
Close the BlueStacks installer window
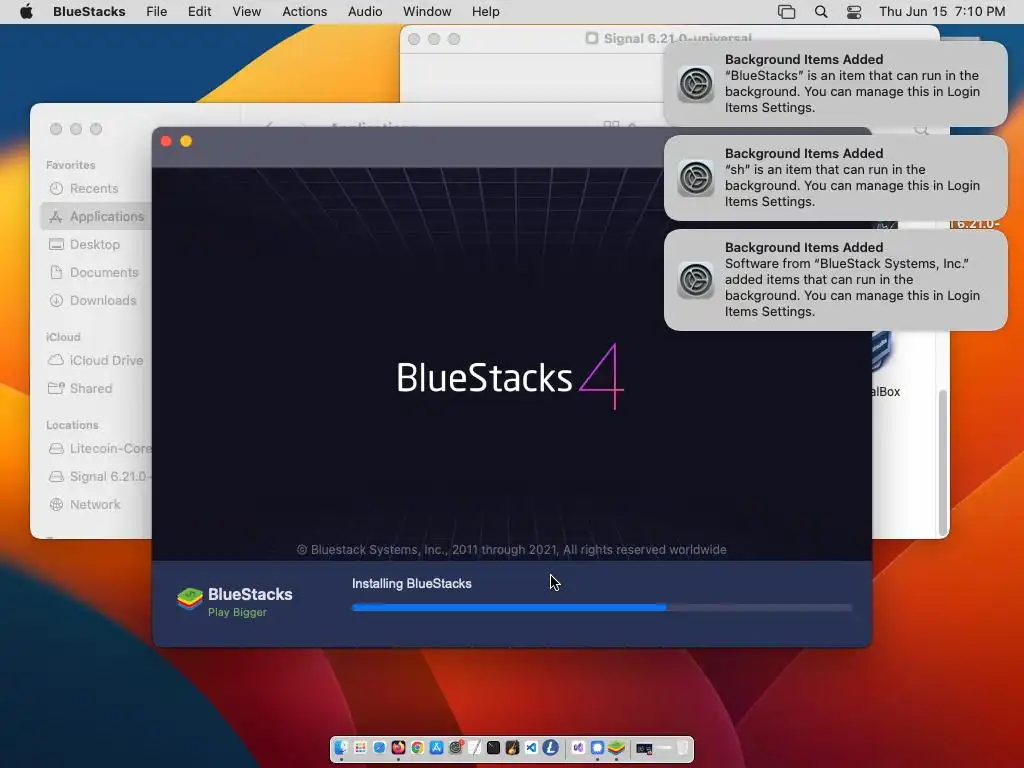[x=166, y=141]
